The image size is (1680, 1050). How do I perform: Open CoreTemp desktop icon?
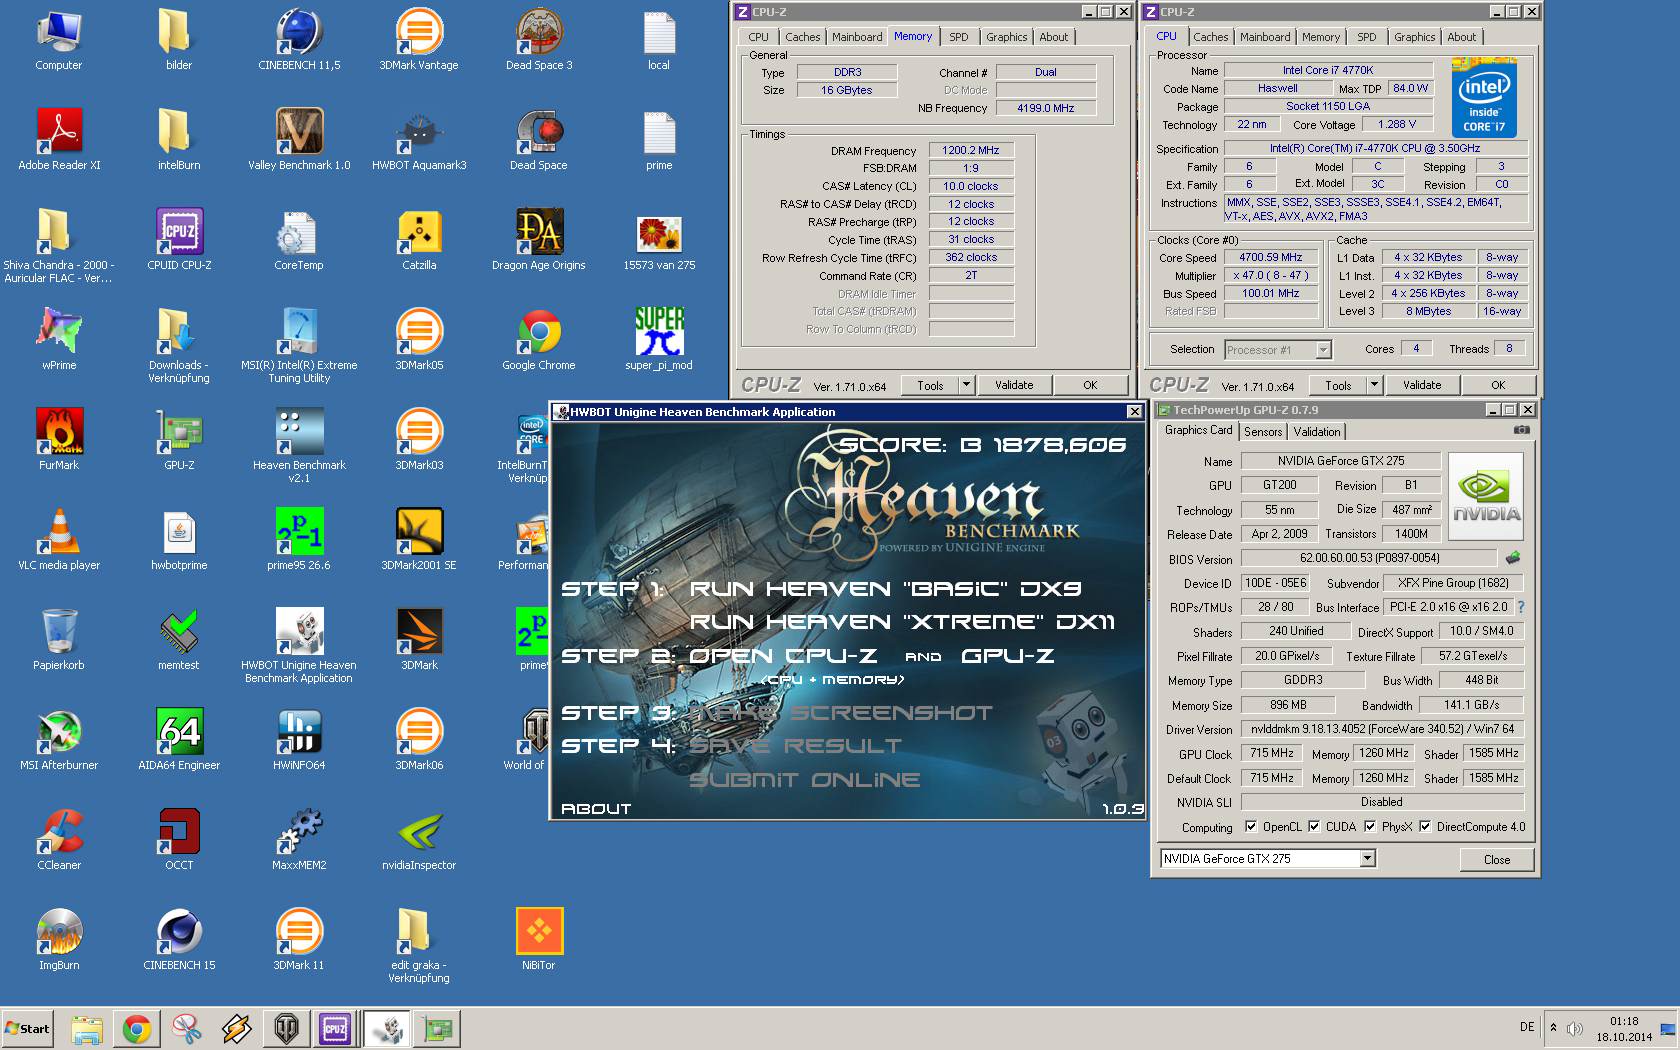pyautogui.click(x=299, y=240)
